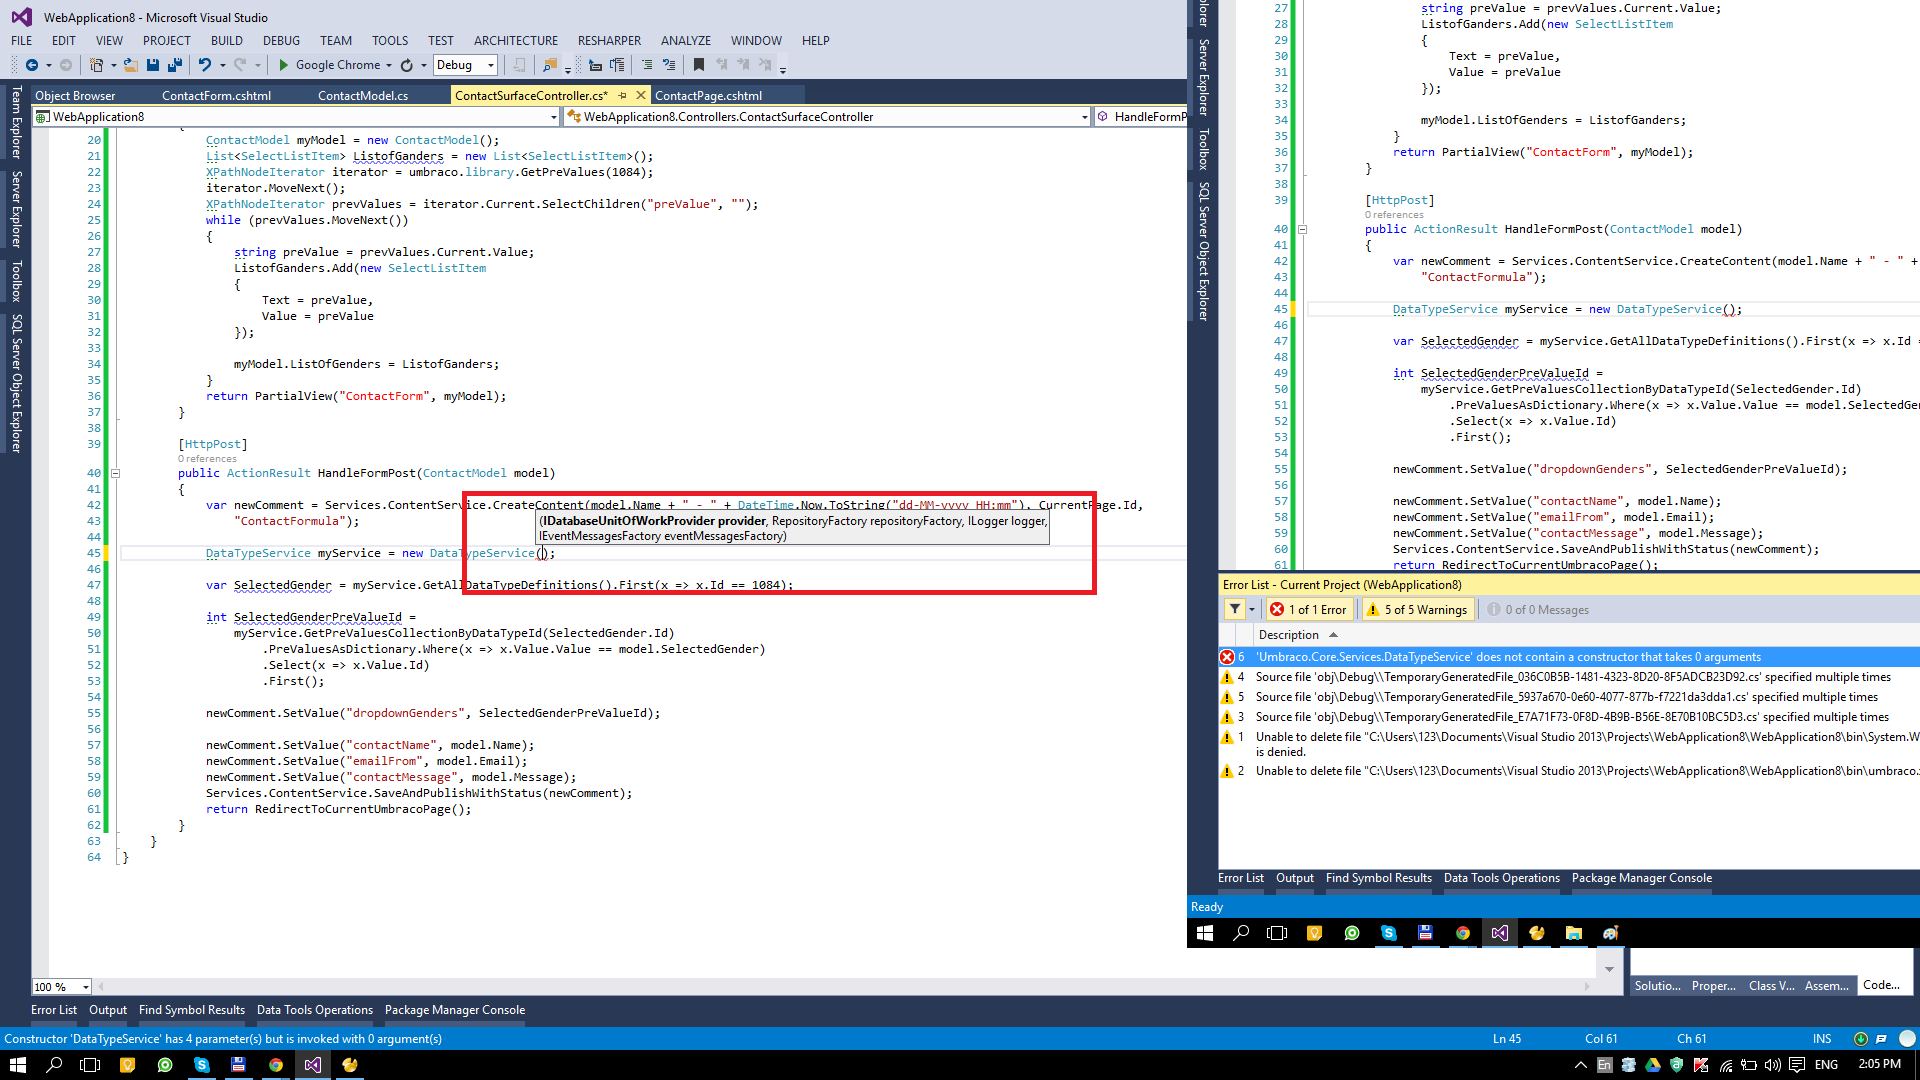Collapse the HandleFormPost method outline at line 40
1920x1080 pixels.
point(116,473)
